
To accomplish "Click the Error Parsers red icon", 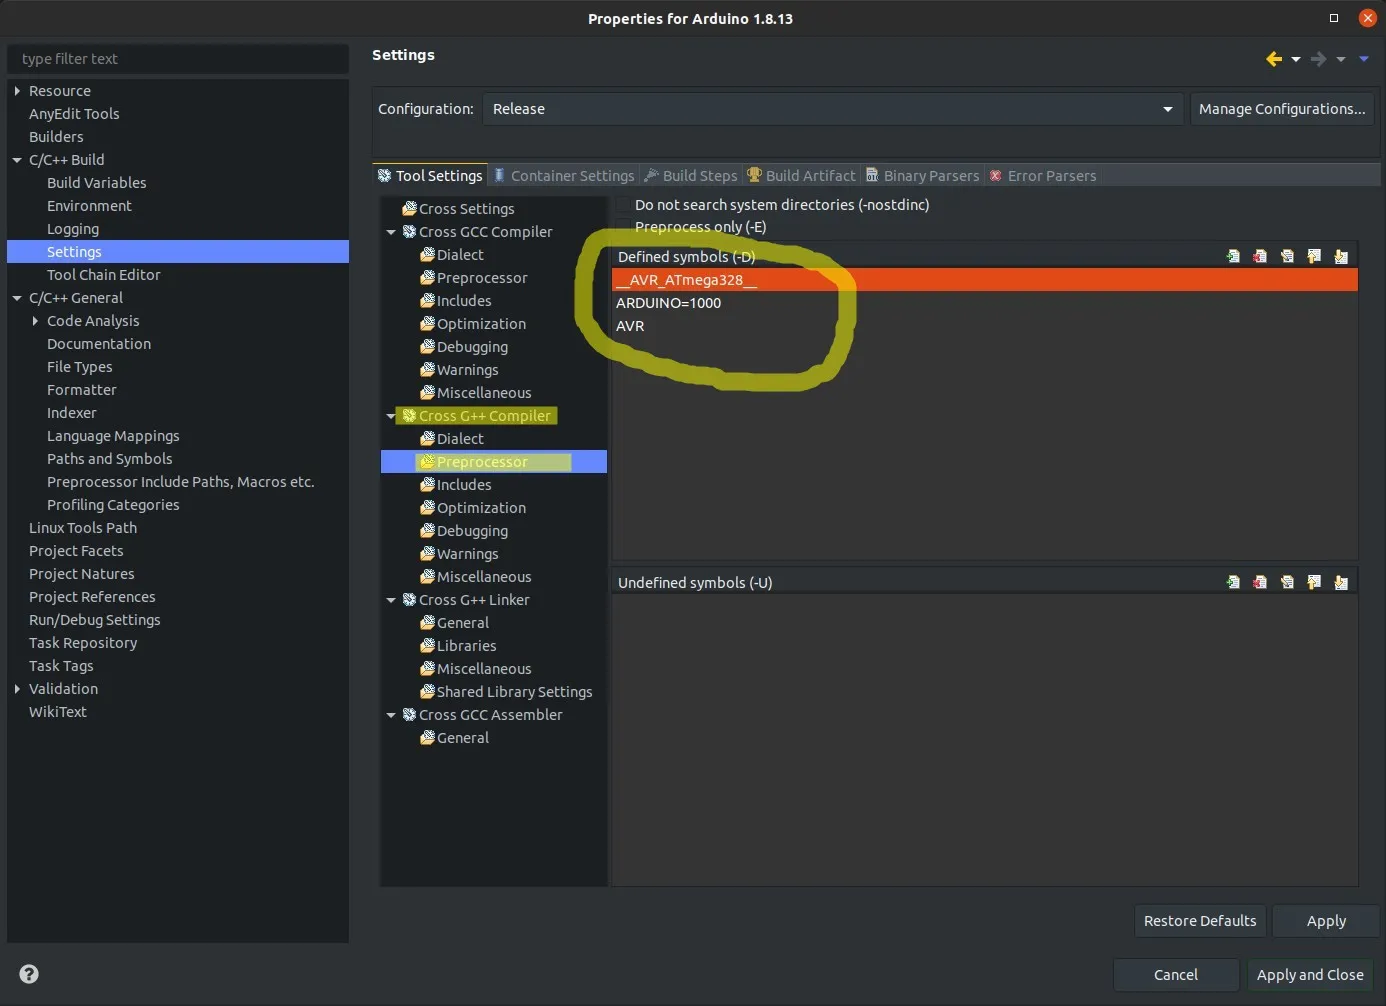I will coord(996,176).
